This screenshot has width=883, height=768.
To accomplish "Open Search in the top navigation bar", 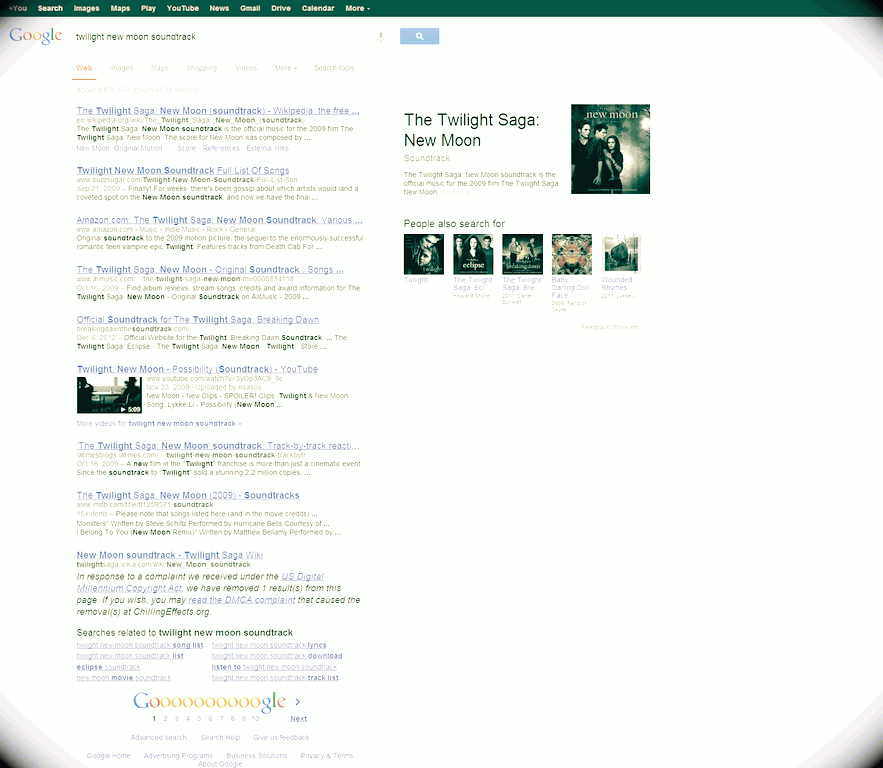I will [x=50, y=8].
